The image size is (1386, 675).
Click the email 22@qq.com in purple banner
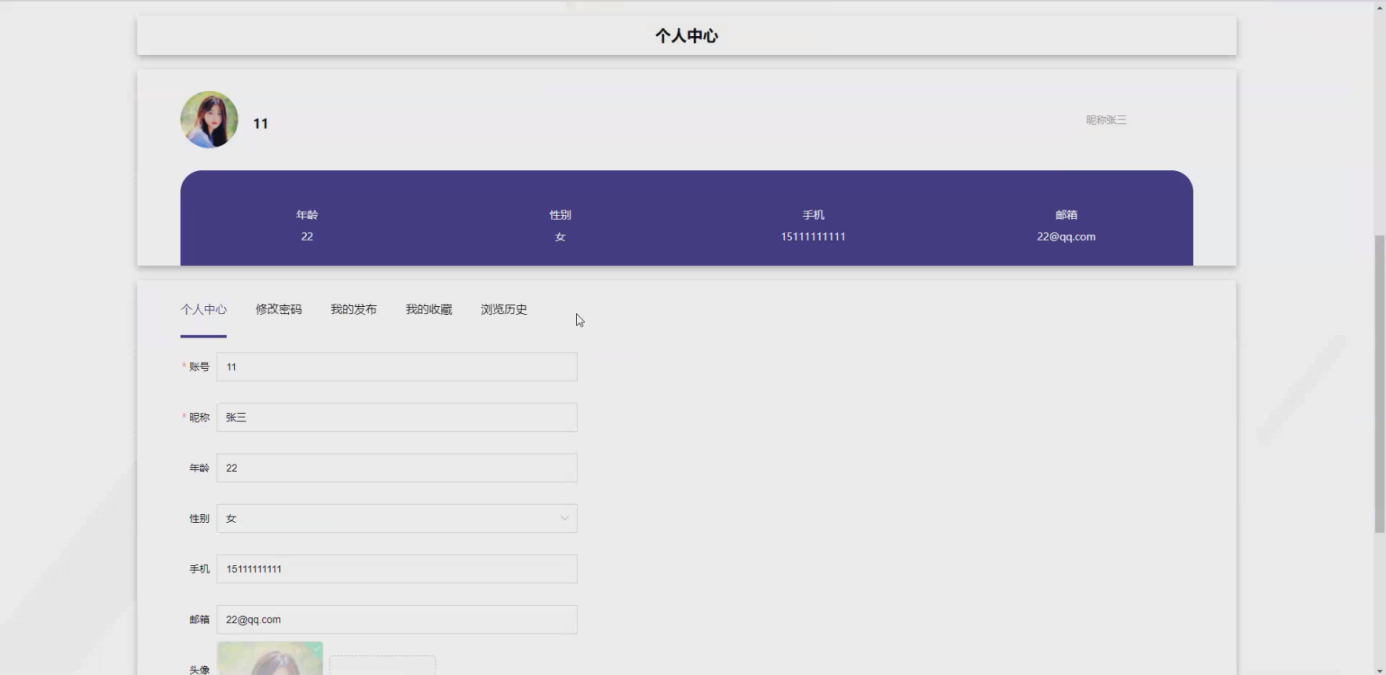1066,237
